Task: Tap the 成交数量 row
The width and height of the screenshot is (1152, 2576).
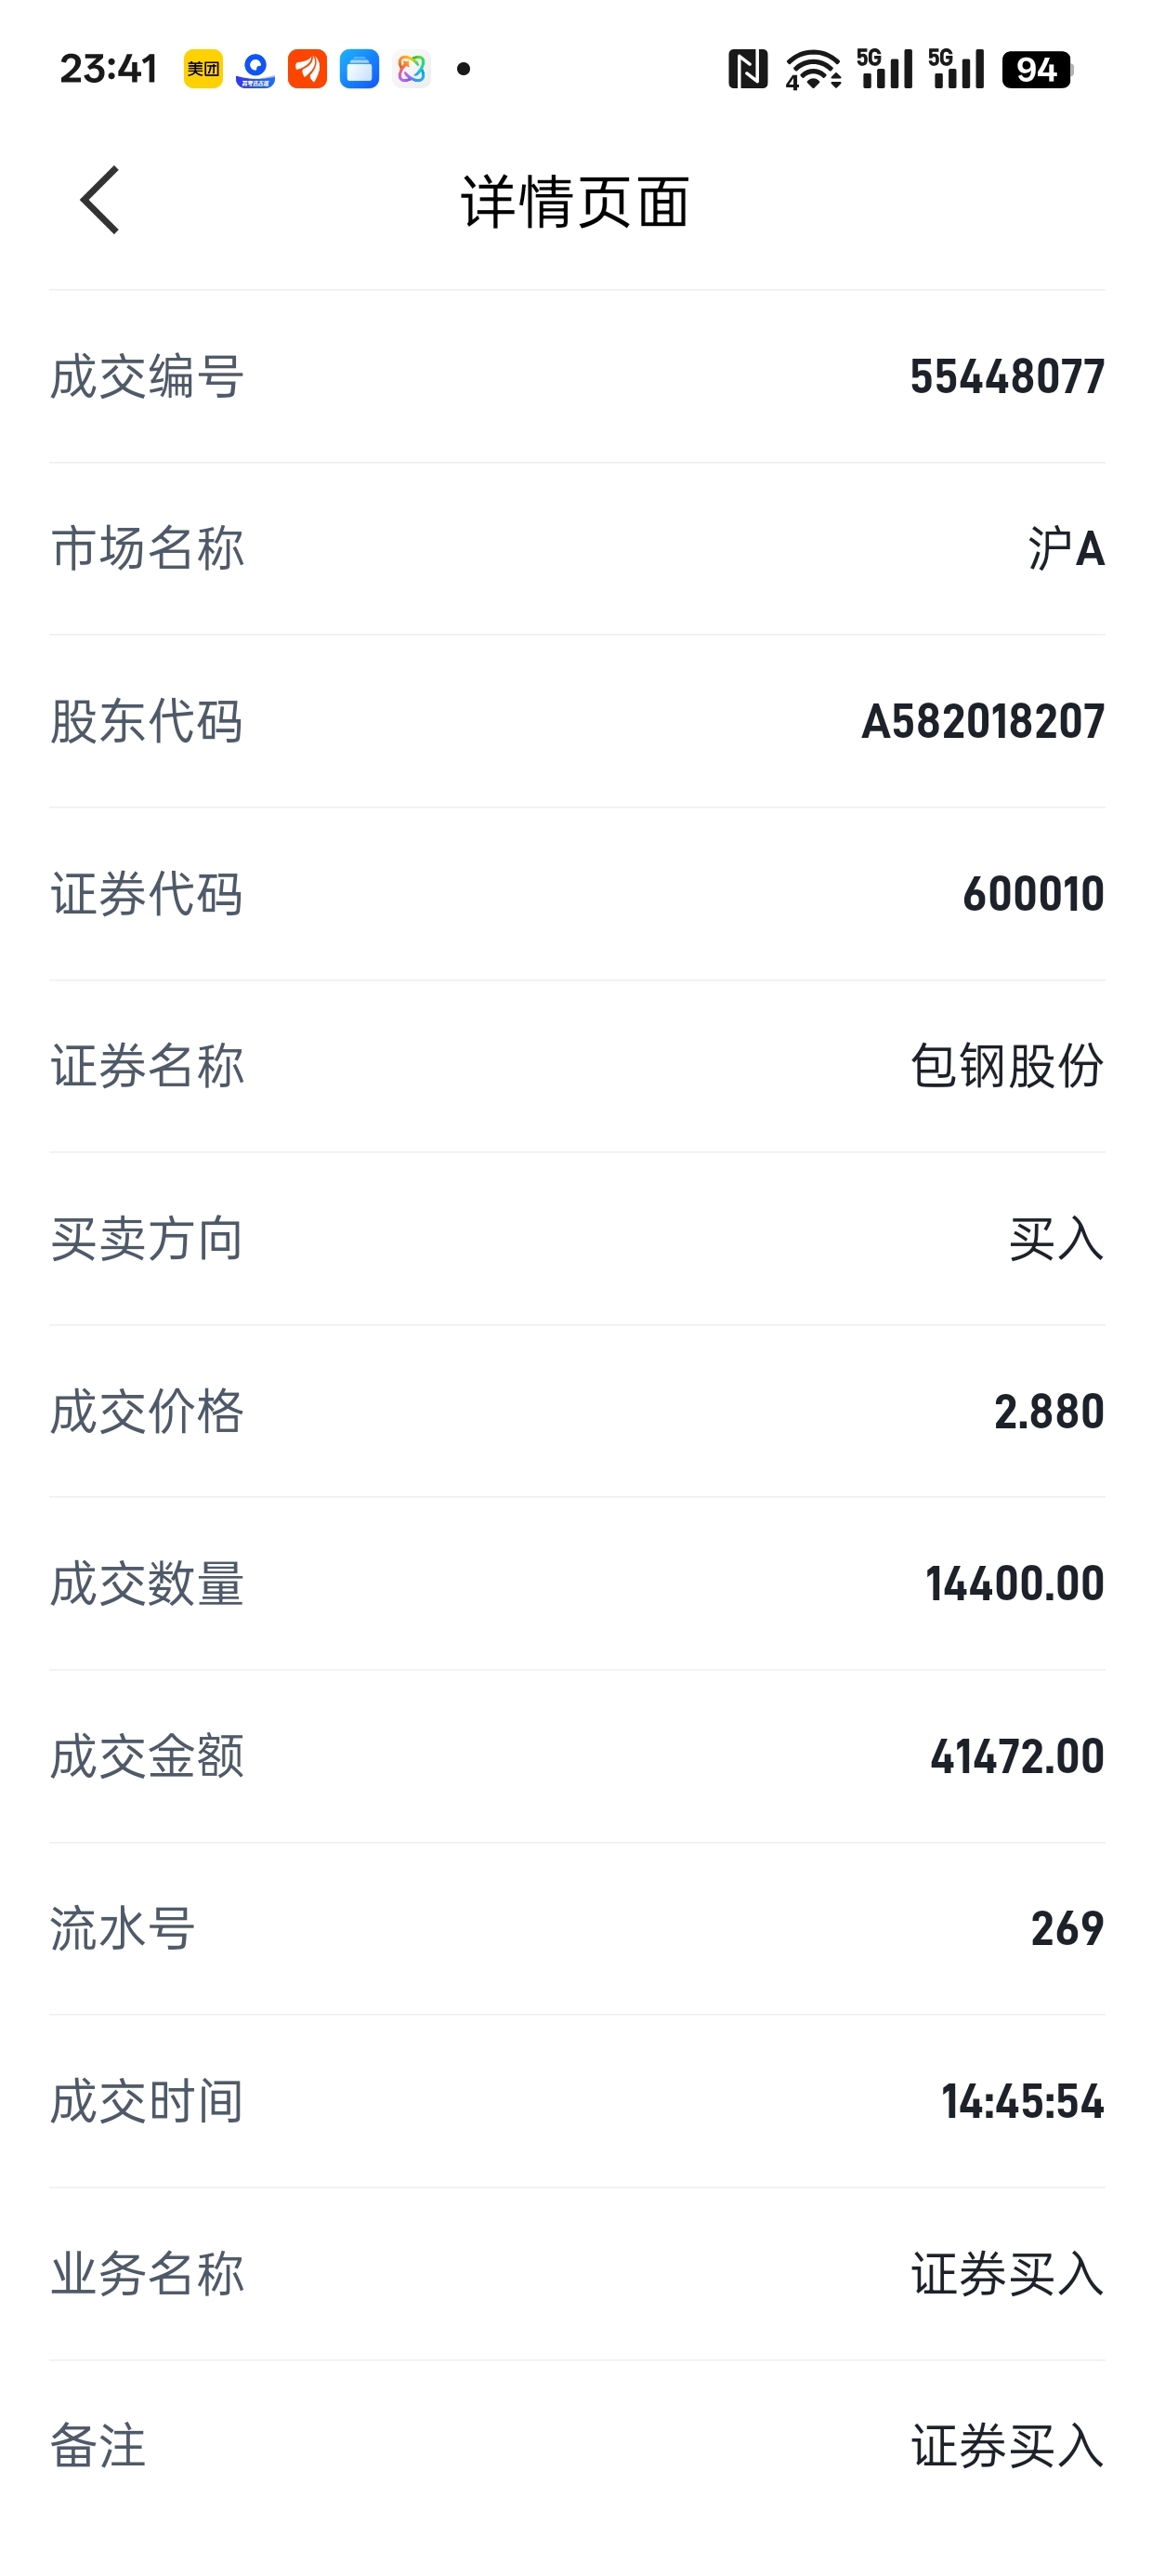Action: (x=577, y=1584)
